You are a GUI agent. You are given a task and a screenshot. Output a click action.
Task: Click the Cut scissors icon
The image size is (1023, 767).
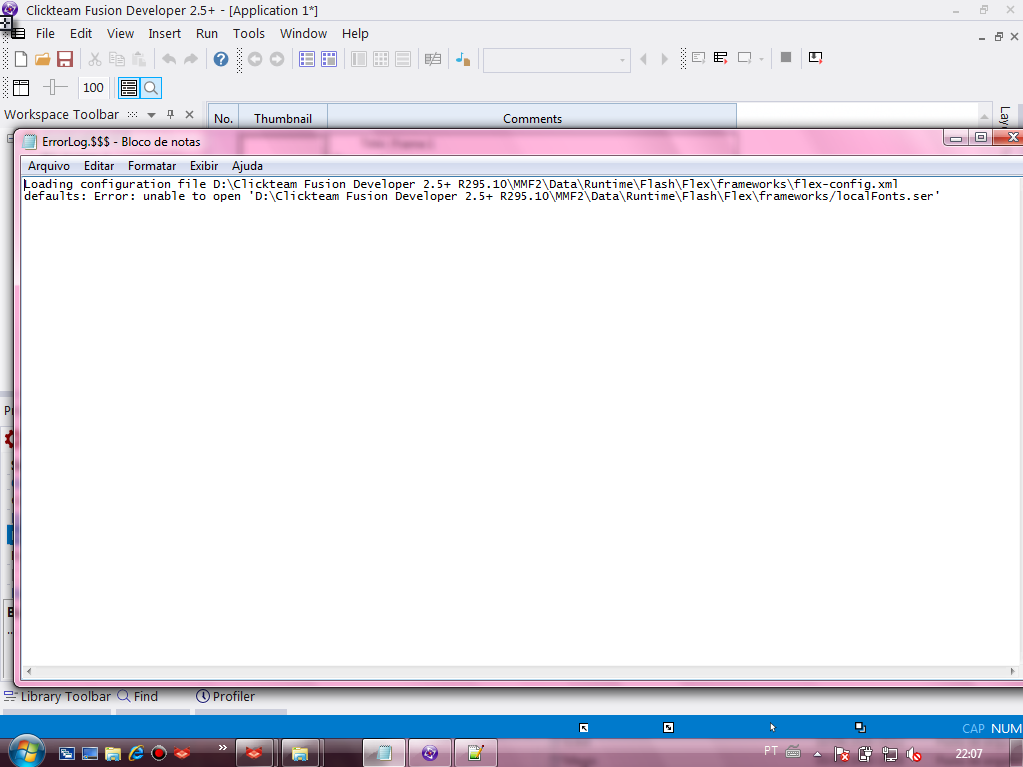[x=95, y=59]
